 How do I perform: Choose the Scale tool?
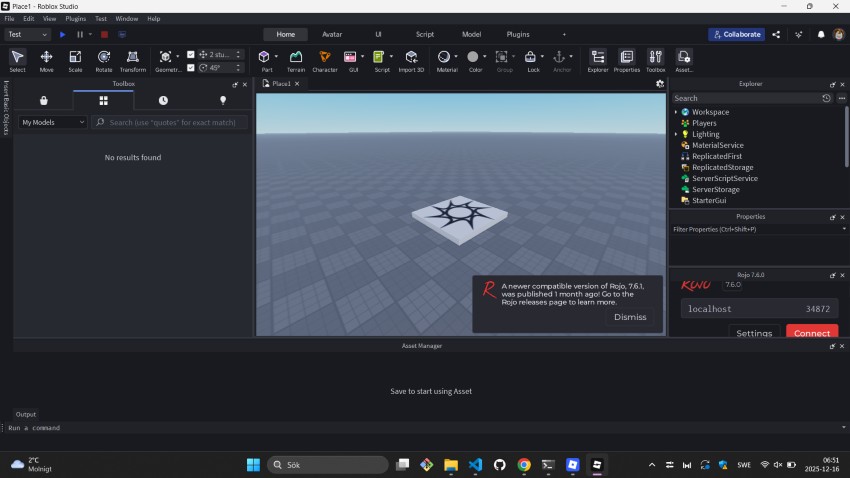pyautogui.click(x=75, y=60)
